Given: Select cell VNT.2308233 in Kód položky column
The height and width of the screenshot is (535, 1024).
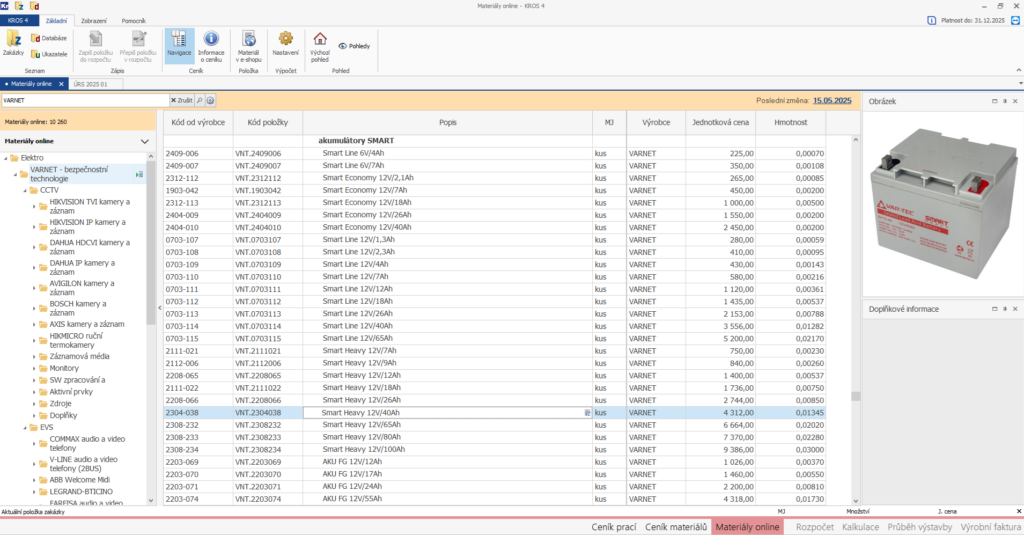Looking at the screenshot, I should coord(268,438).
